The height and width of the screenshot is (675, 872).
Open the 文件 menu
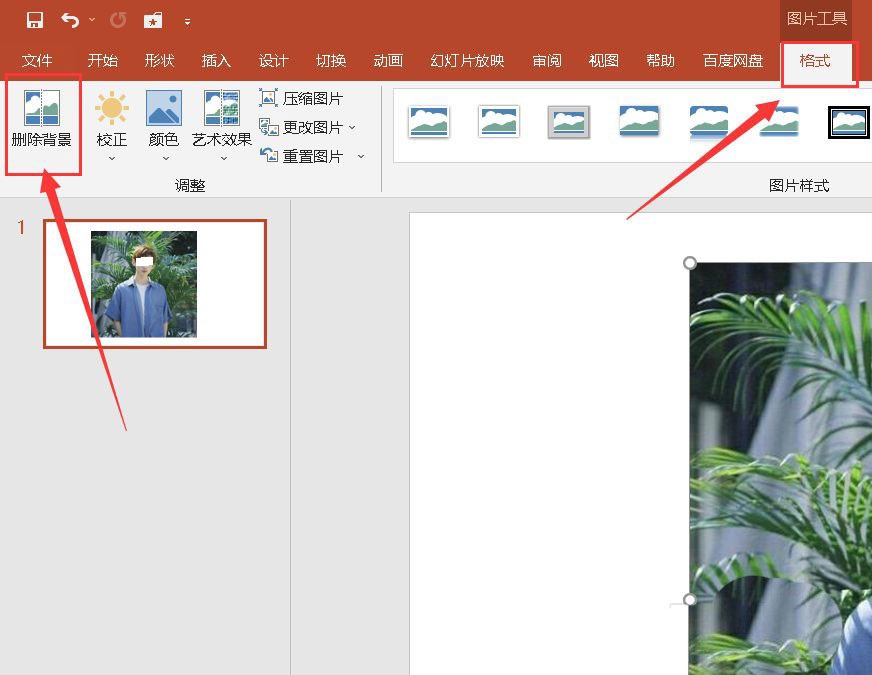tap(38, 61)
